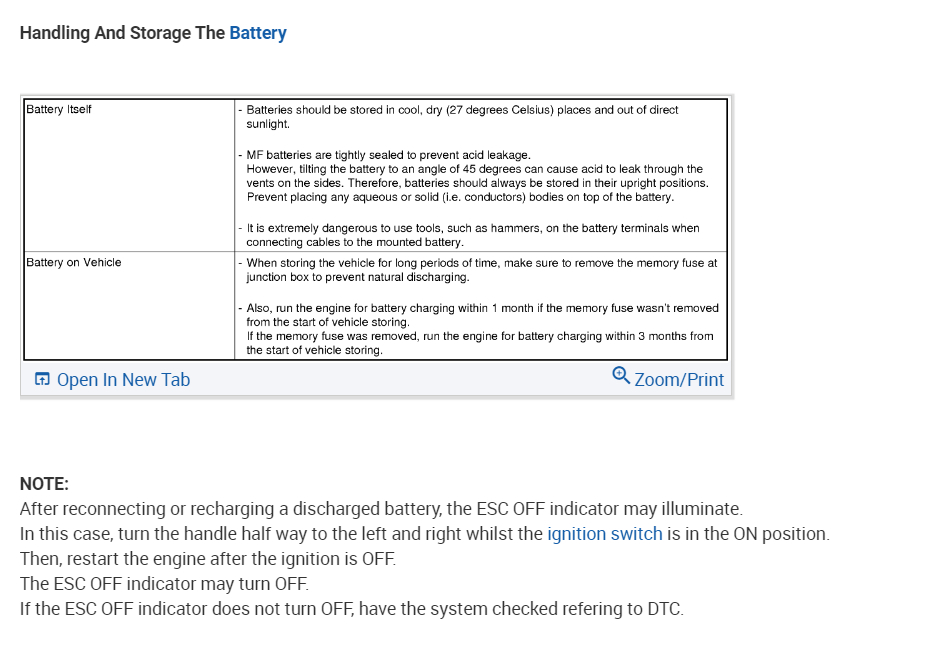This screenshot has height=648, width=933.
Task: Click the MF batteries tightly sealed text
Action: coord(388,155)
